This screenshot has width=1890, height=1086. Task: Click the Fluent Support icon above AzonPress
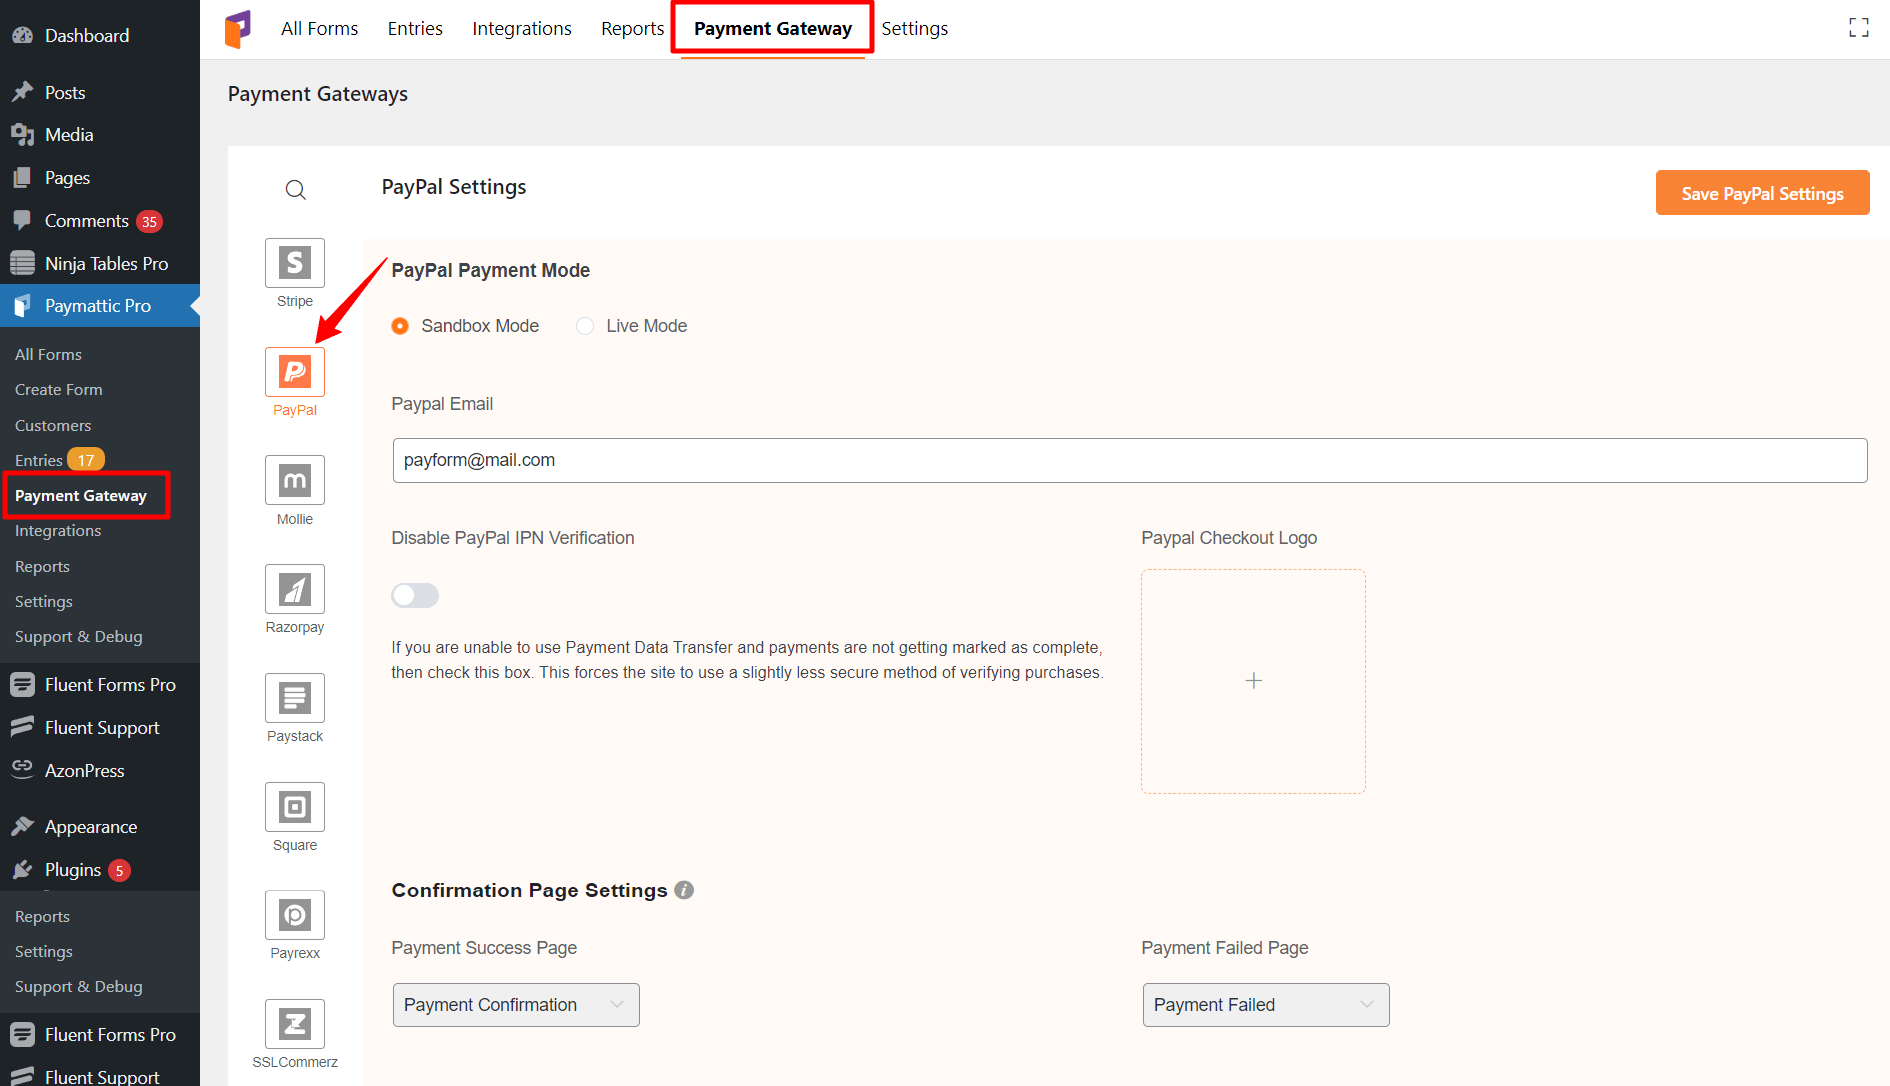[x=22, y=727]
